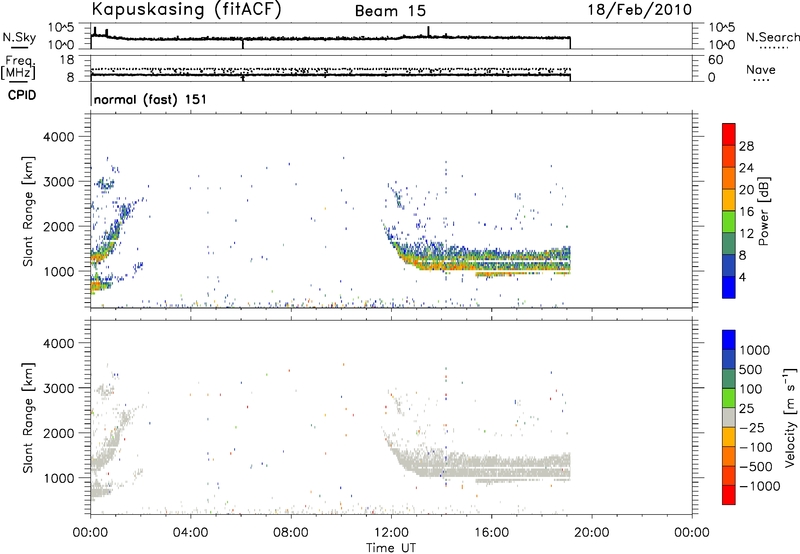Click the "Power [dB]" colorbar title
The image size is (800, 554).
coord(763,211)
